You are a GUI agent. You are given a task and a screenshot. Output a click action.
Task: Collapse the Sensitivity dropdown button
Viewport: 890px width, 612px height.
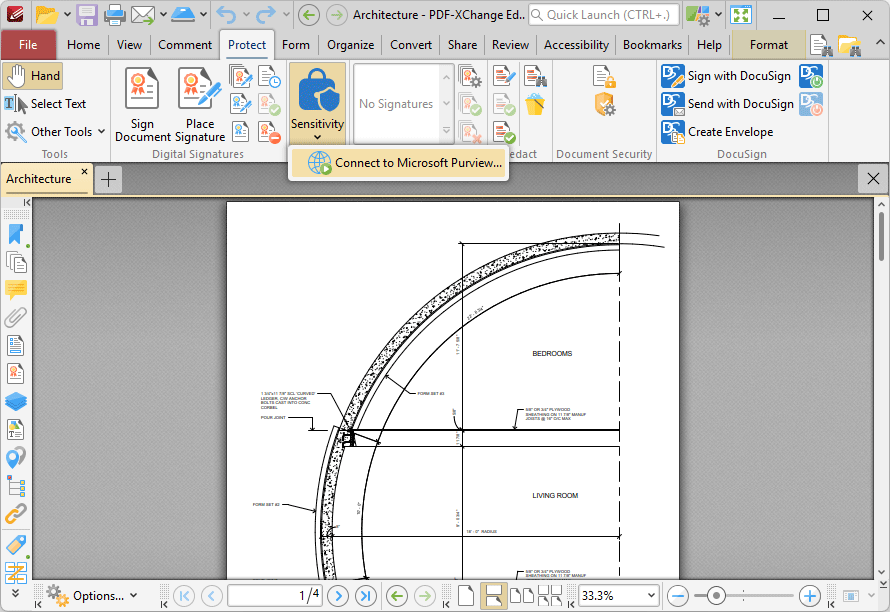click(317, 104)
